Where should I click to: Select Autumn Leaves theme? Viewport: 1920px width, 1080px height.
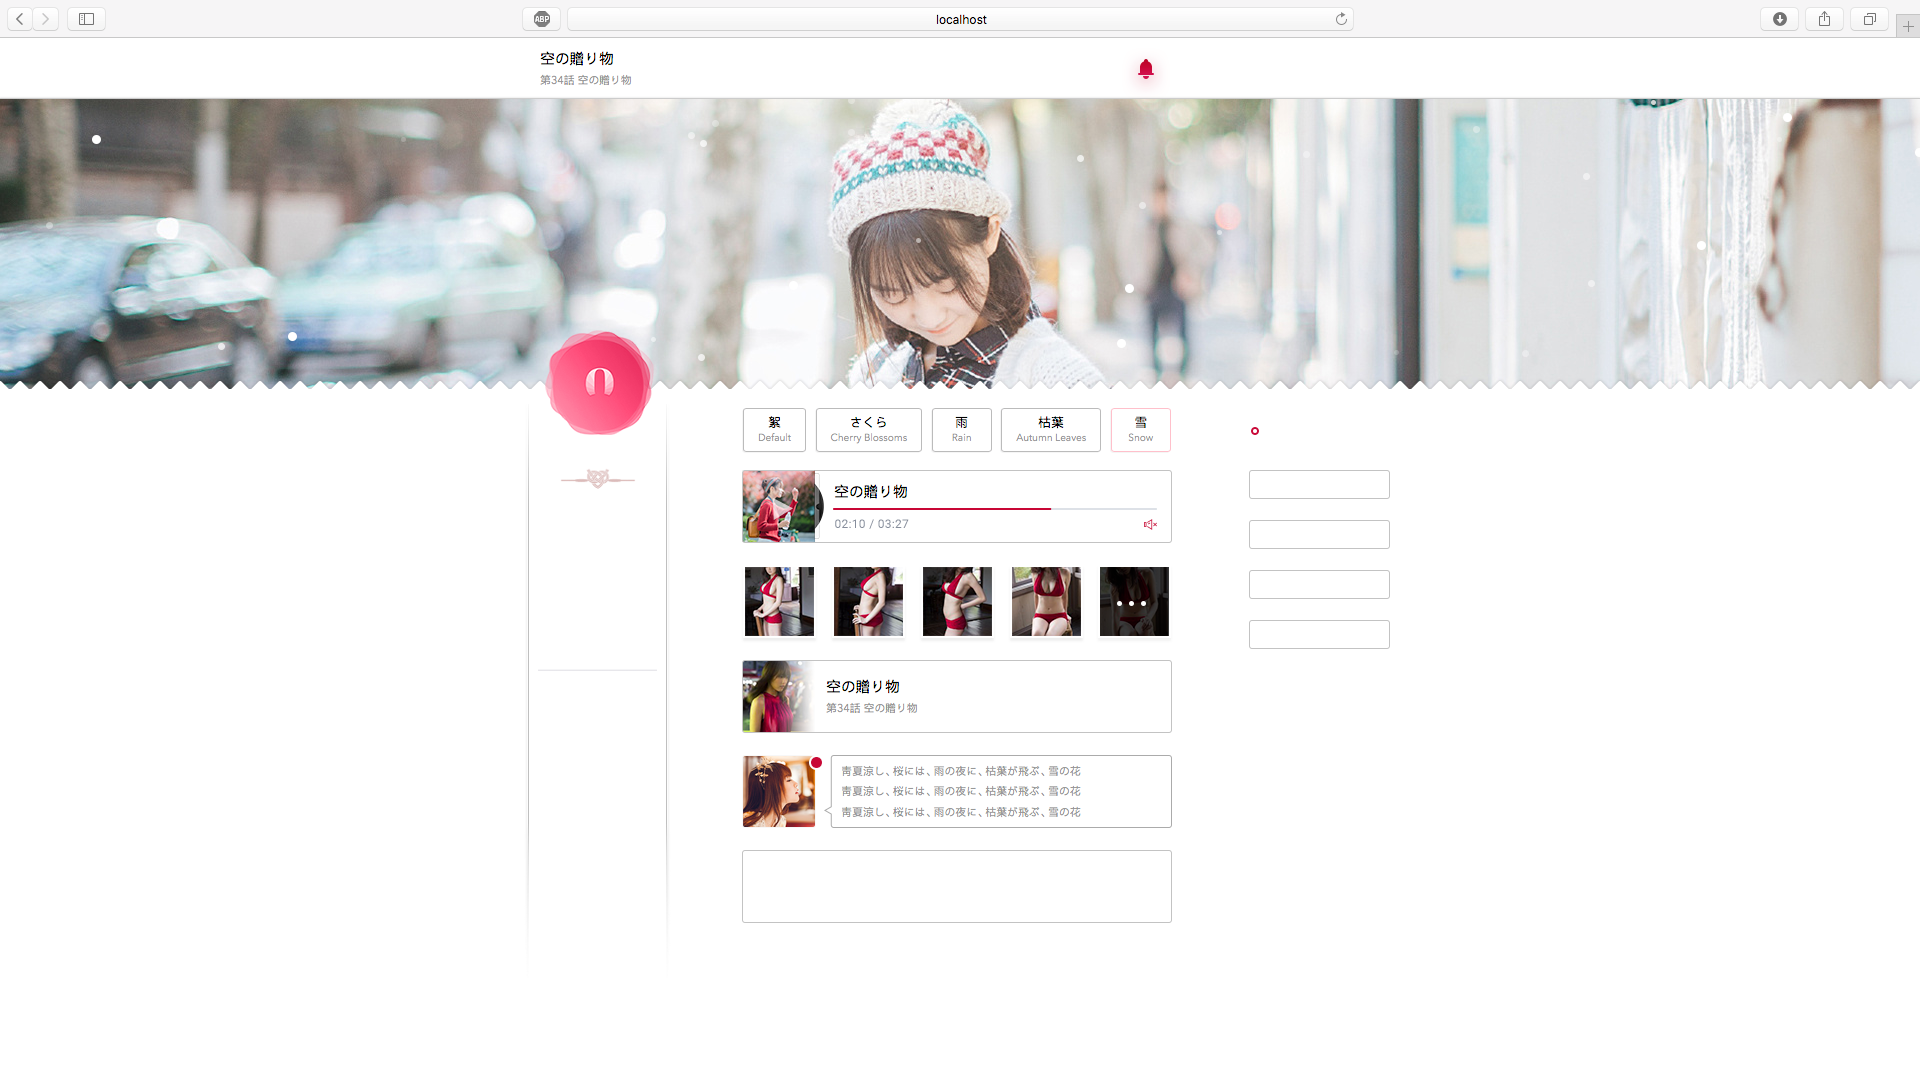1050,430
